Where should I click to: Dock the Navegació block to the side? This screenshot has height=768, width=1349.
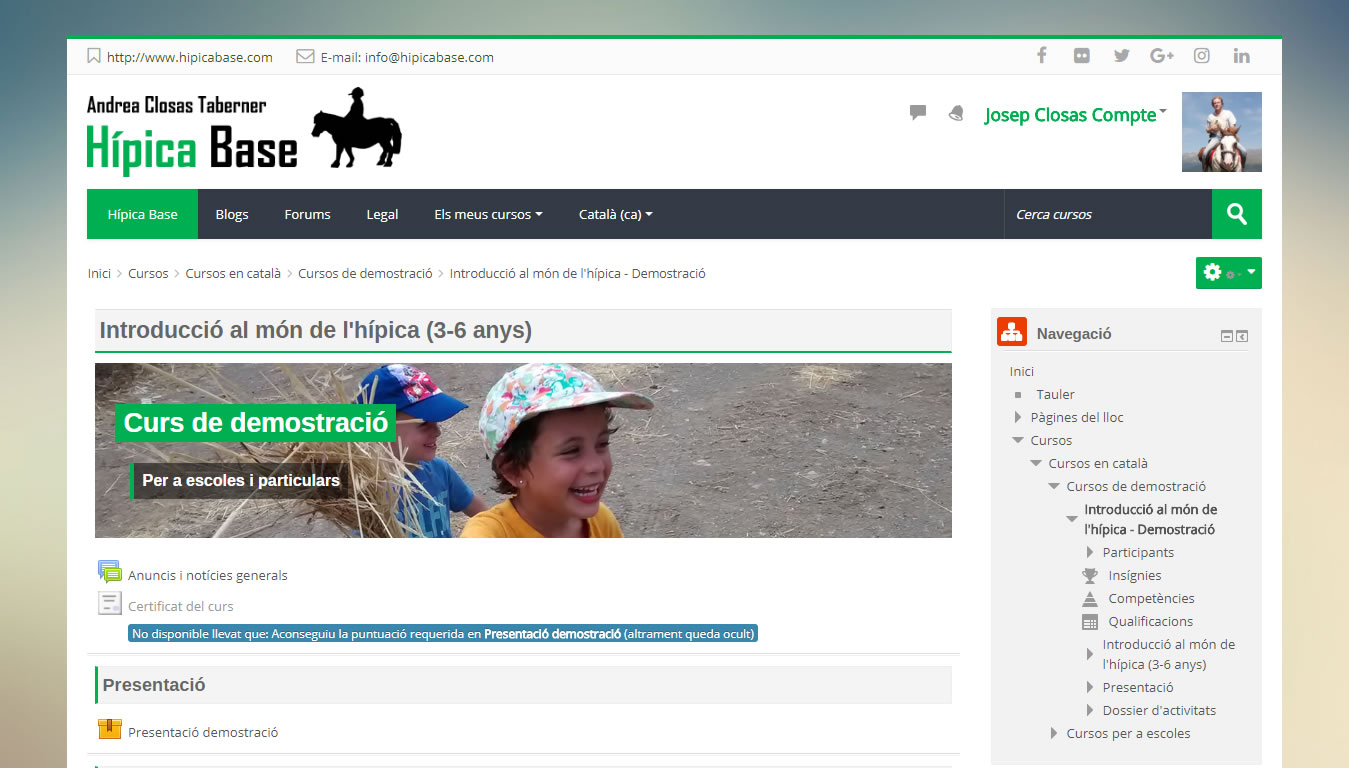[1242, 336]
